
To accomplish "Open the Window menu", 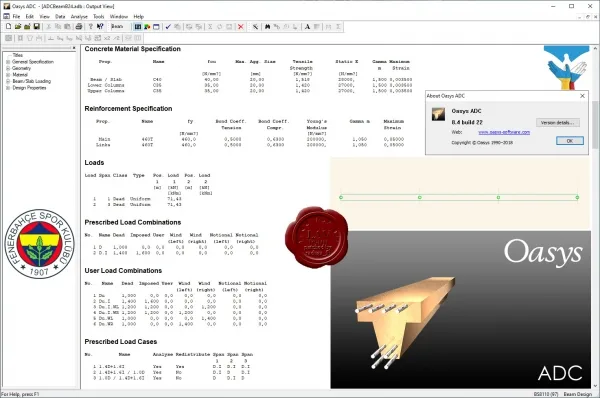I will [x=119, y=16].
